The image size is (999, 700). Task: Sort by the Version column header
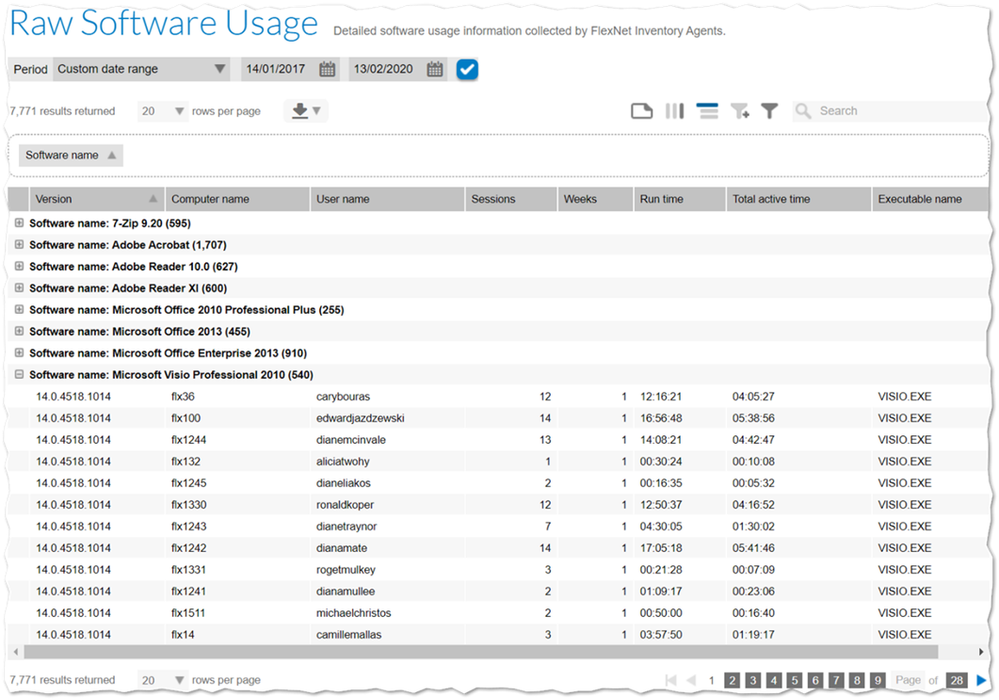click(96, 198)
